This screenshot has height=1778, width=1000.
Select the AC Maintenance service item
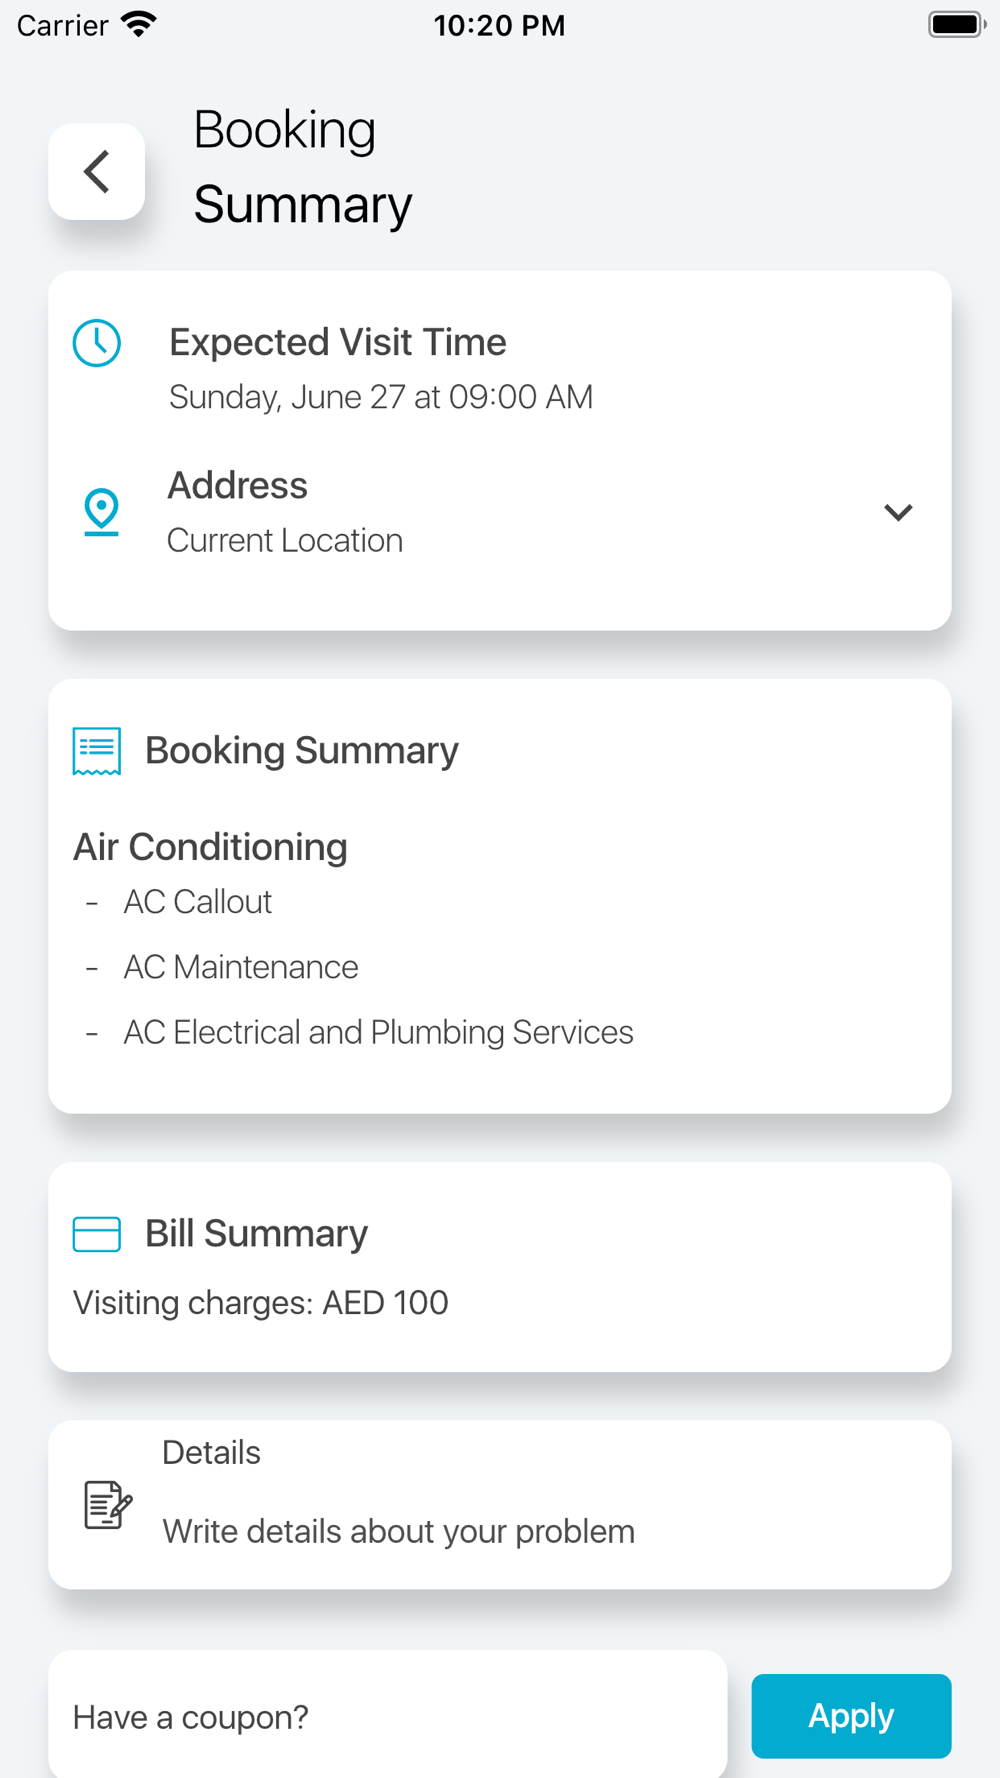pos(241,967)
